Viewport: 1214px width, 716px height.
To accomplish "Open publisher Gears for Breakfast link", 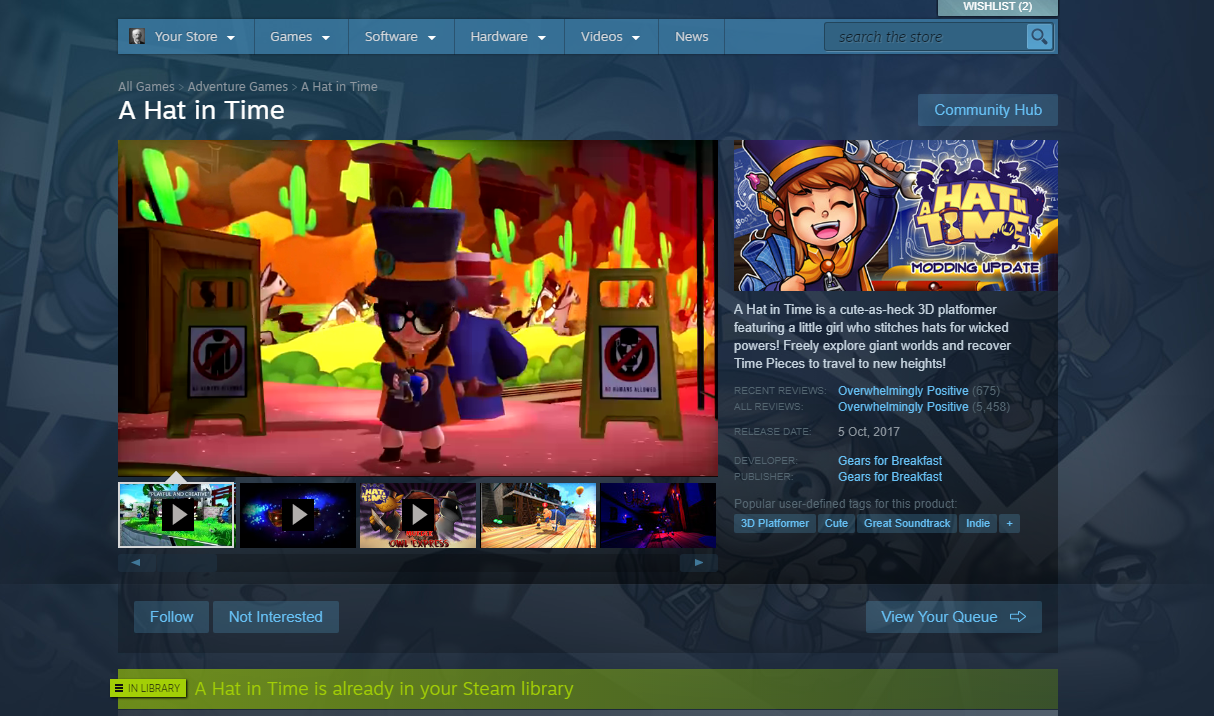I will (x=890, y=477).
